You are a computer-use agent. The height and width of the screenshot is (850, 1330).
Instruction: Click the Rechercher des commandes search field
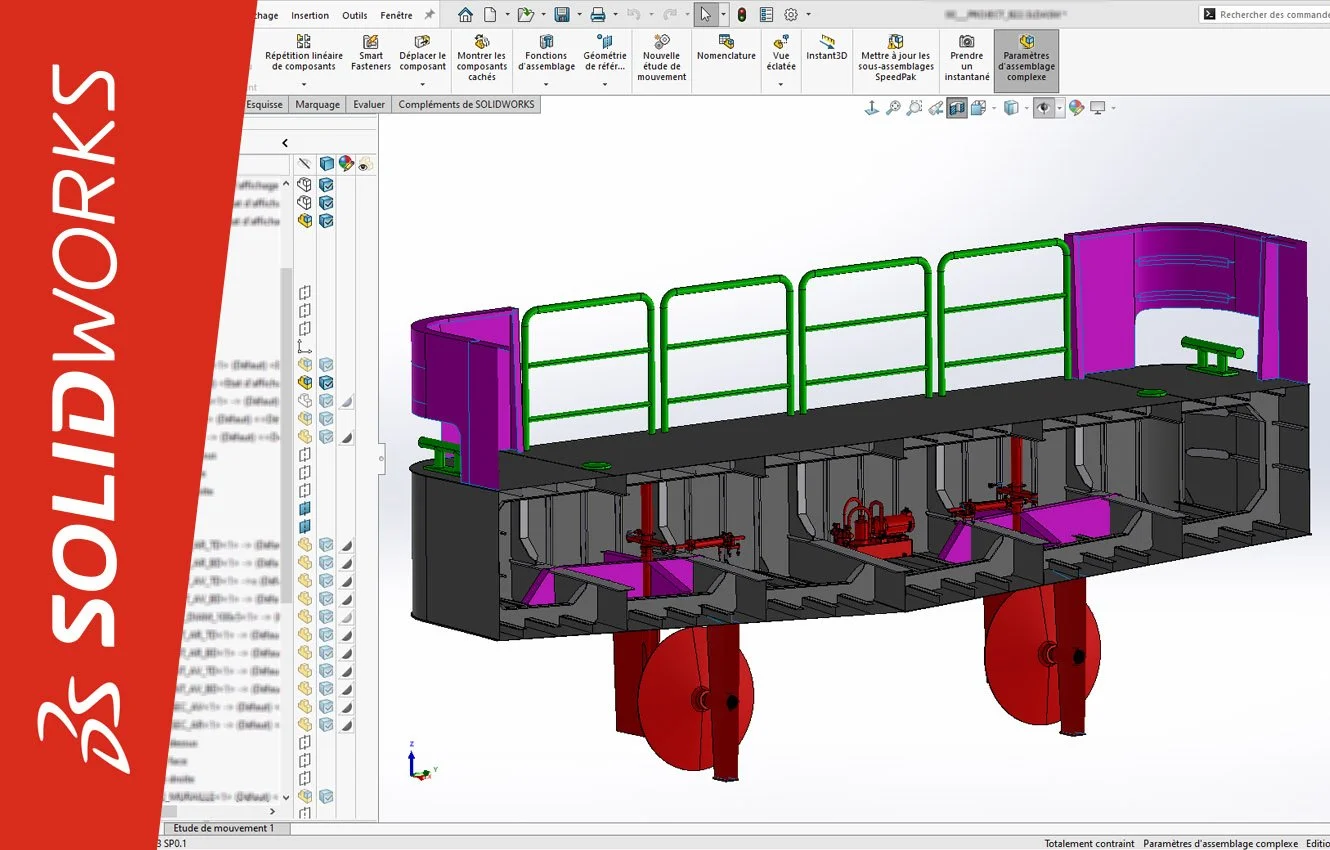click(x=1270, y=13)
